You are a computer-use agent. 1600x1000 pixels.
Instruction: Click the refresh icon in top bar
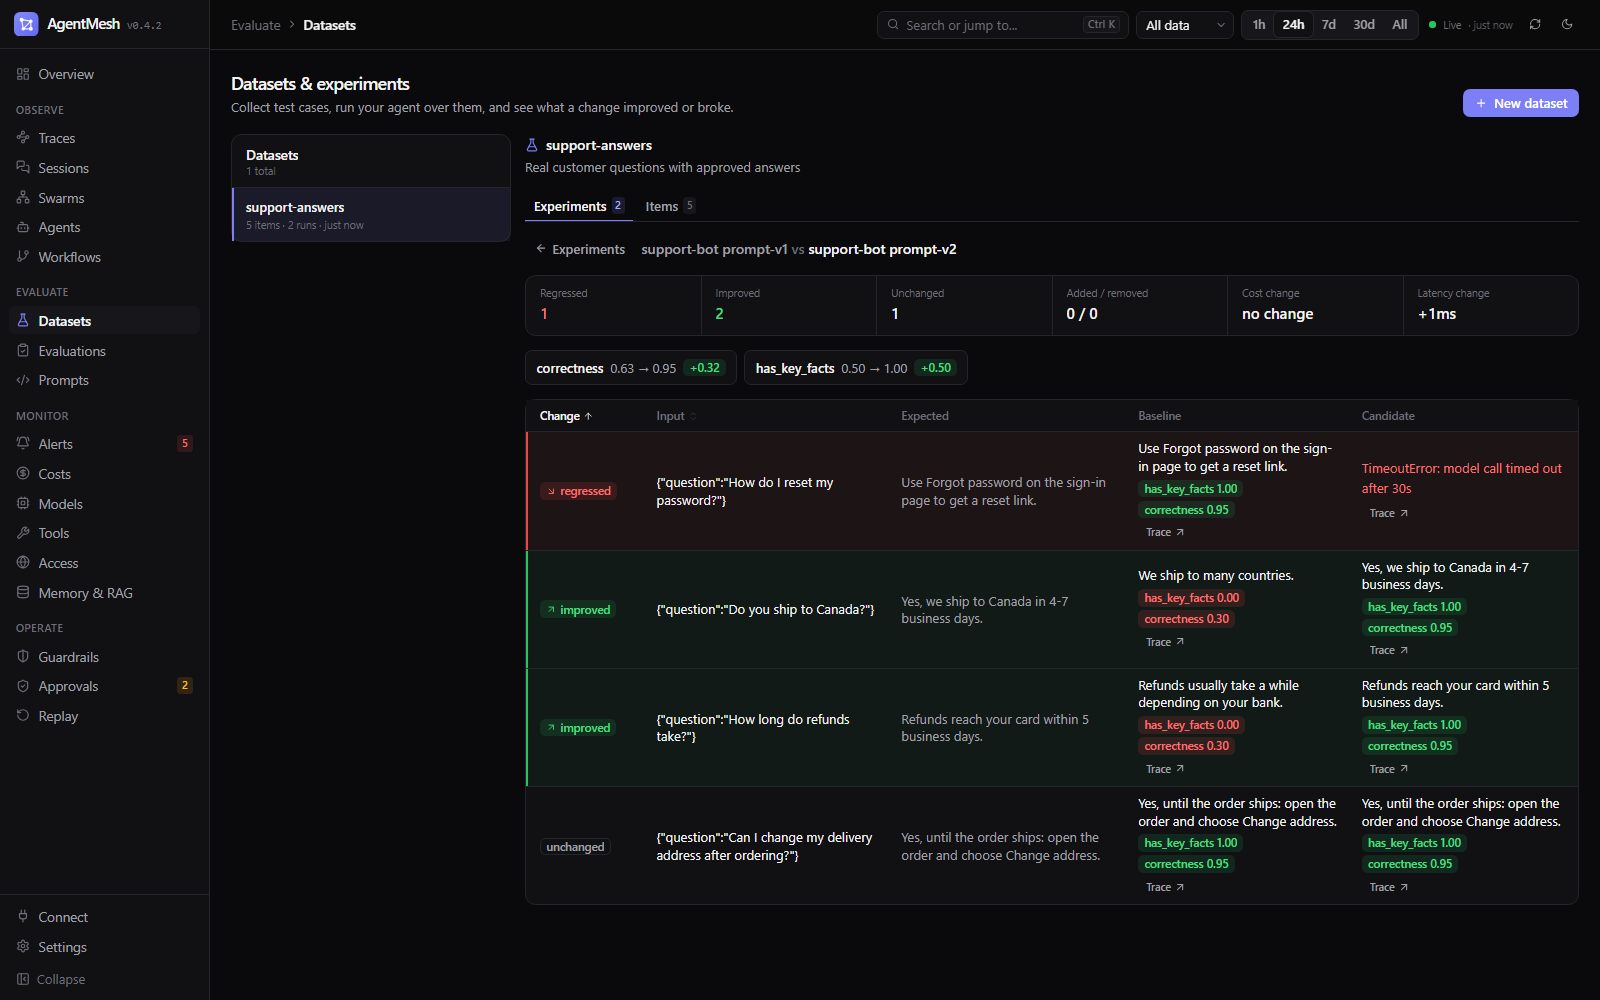coord(1535,25)
